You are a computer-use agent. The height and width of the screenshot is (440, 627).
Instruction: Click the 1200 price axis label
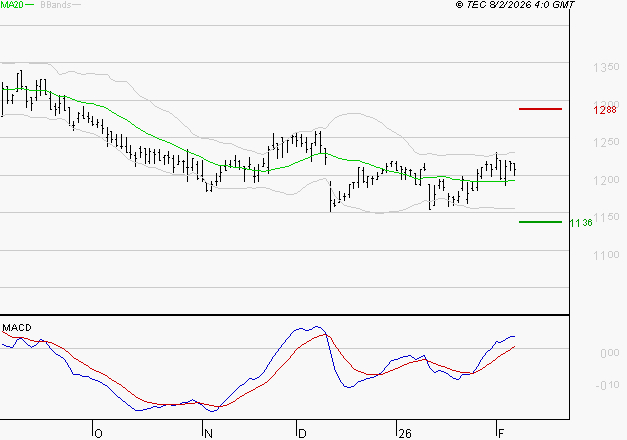pos(606,180)
